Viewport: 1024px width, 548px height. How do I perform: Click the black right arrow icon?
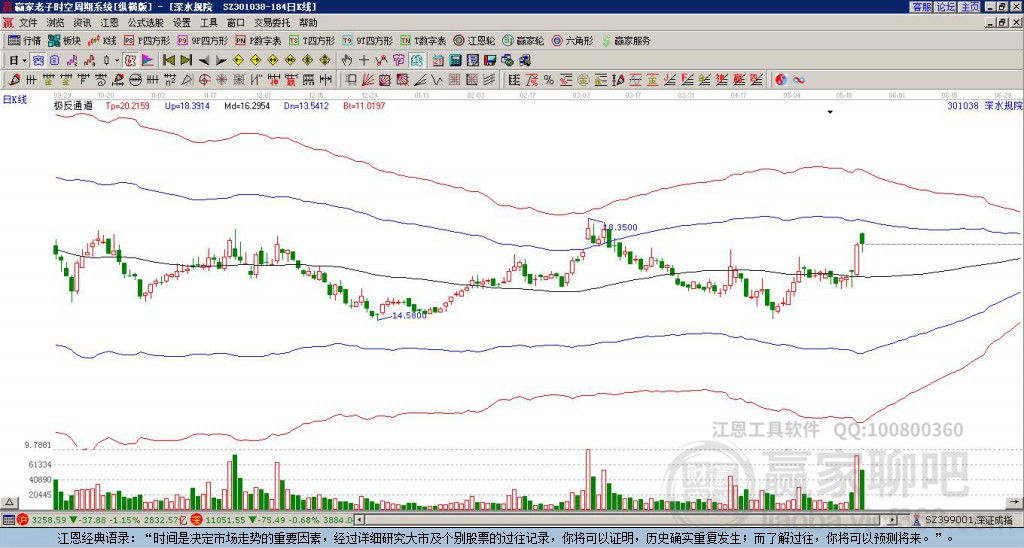[221, 61]
